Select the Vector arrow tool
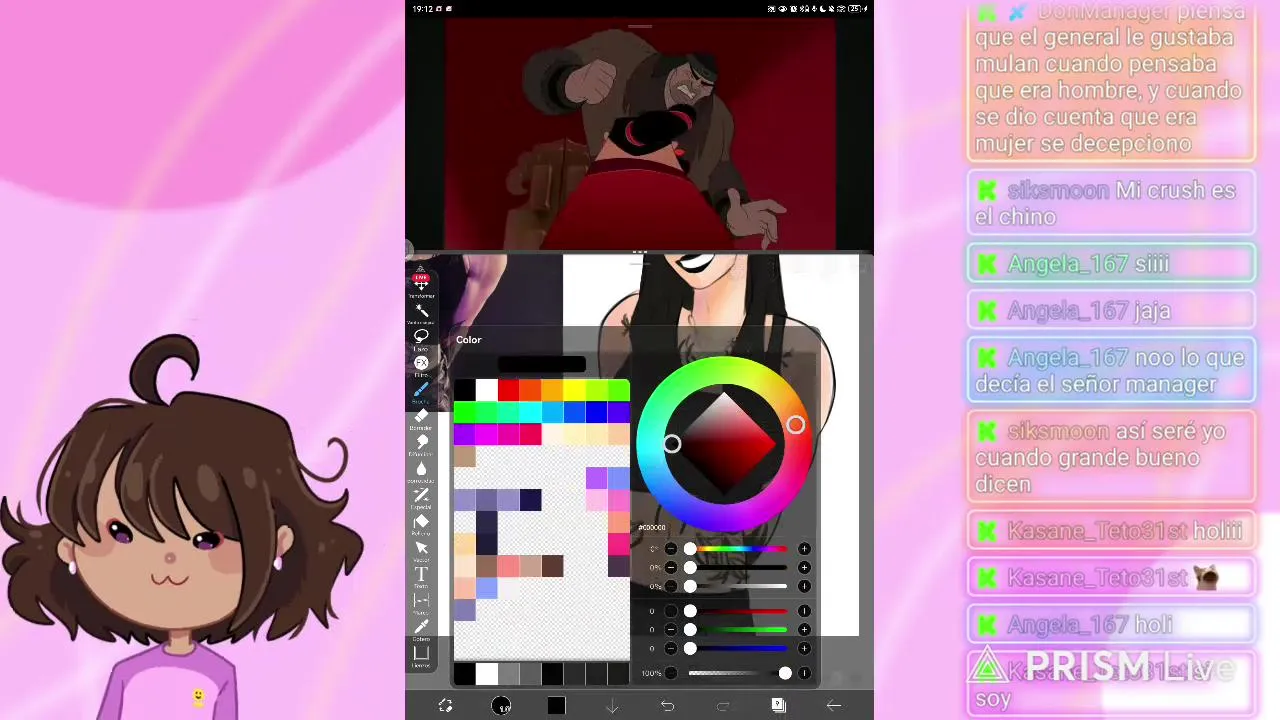Screen dimensions: 1280x720 [421, 548]
